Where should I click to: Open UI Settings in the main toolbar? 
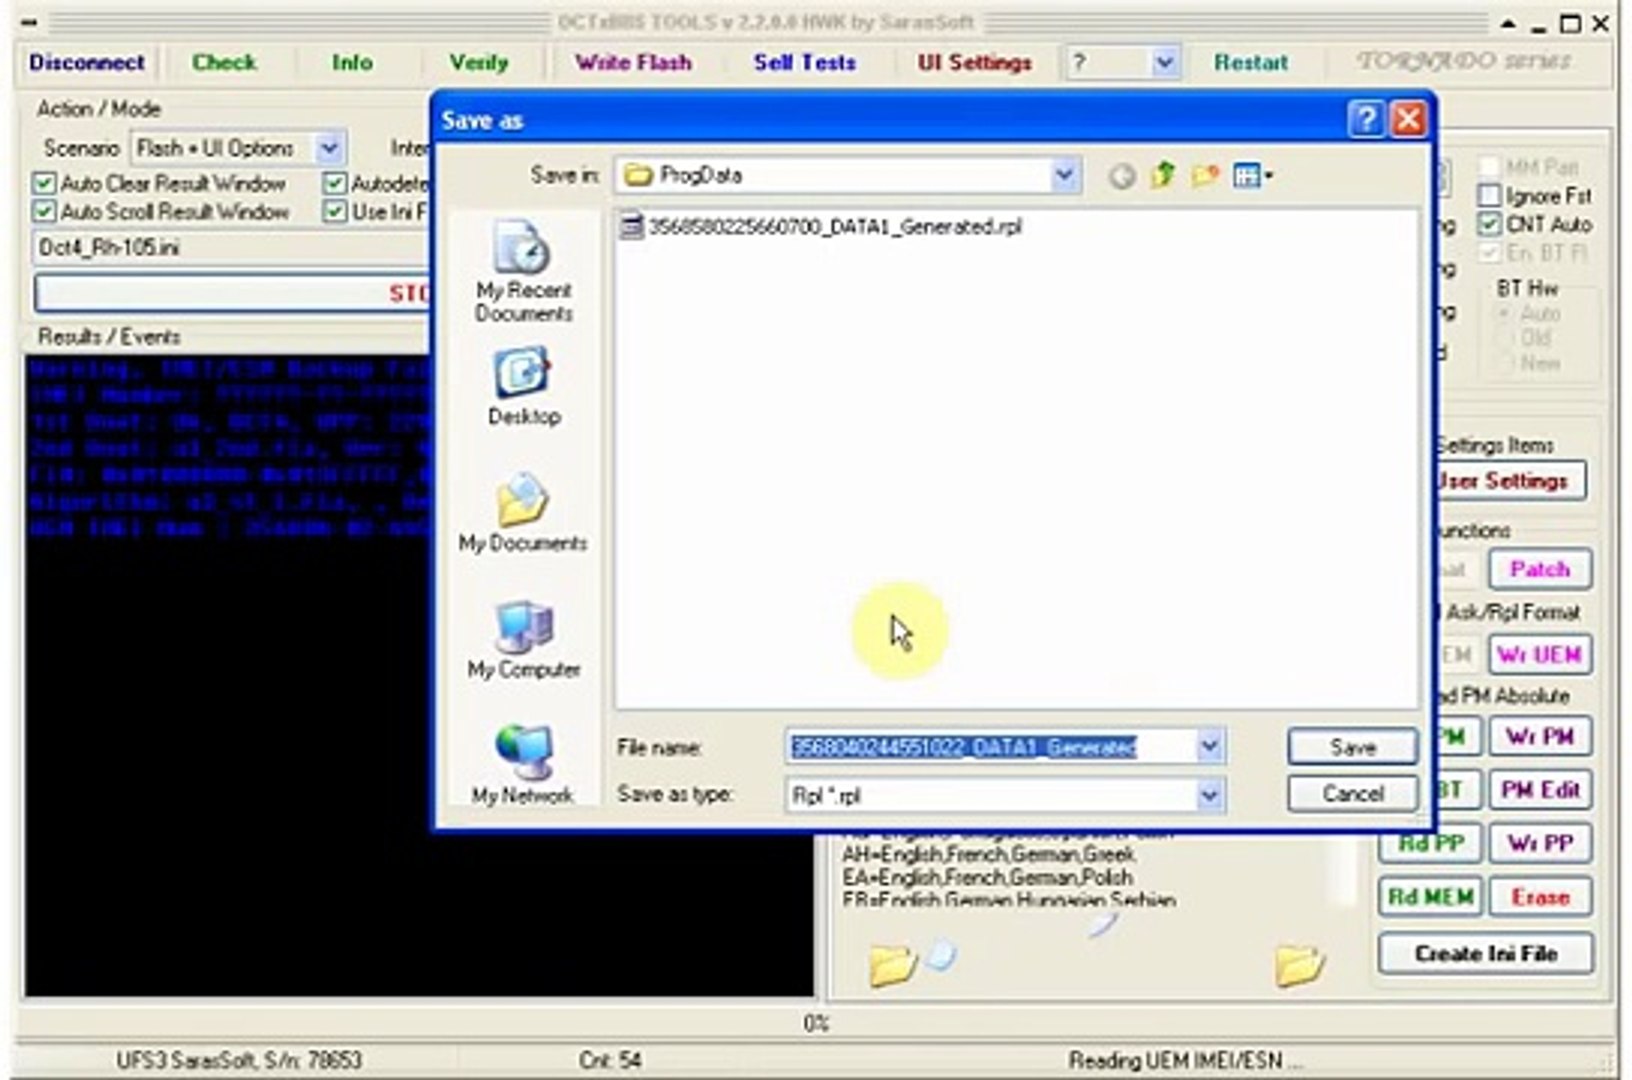(x=975, y=63)
